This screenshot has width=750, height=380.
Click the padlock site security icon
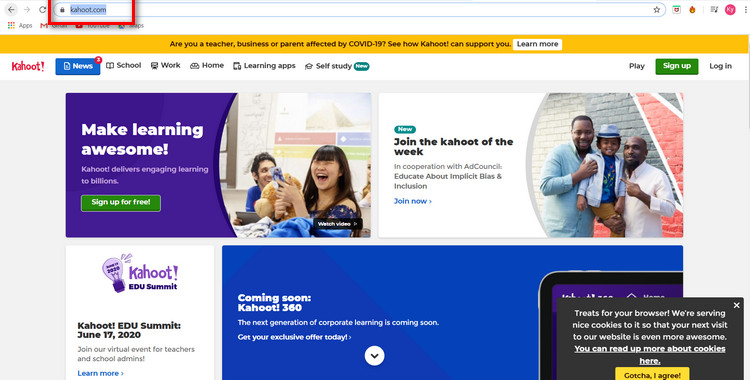click(x=62, y=10)
